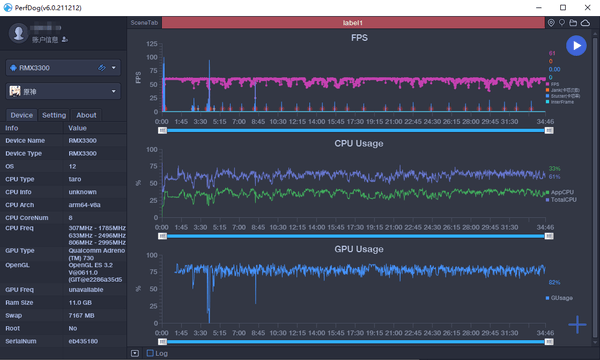Toggle the TotalCPU legend series
The image size is (600, 360).
point(561,200)
